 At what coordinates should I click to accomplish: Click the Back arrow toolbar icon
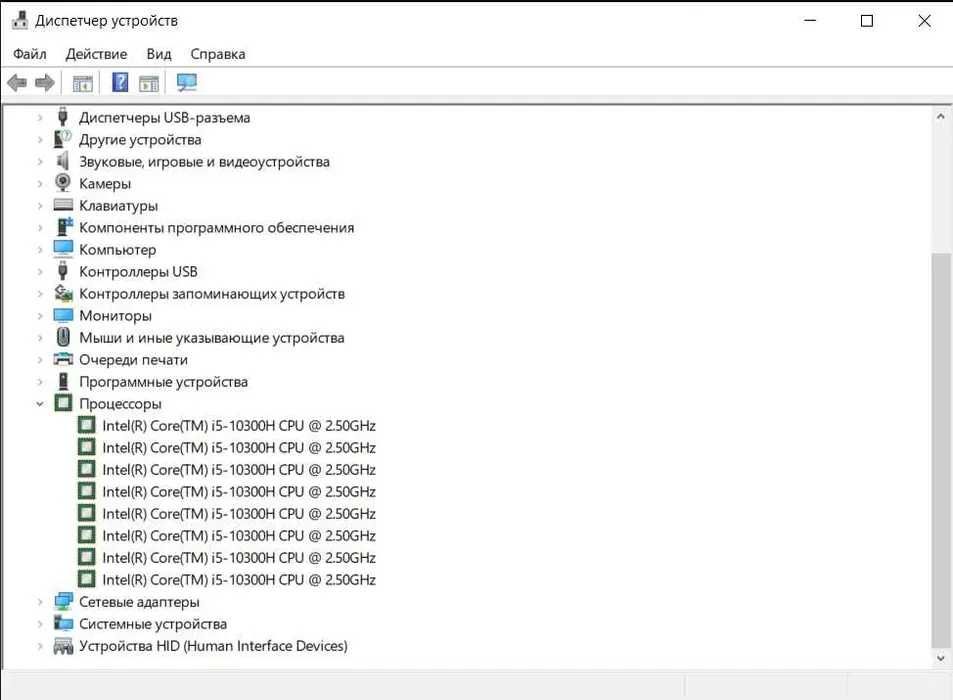click(x=17, y=82)
